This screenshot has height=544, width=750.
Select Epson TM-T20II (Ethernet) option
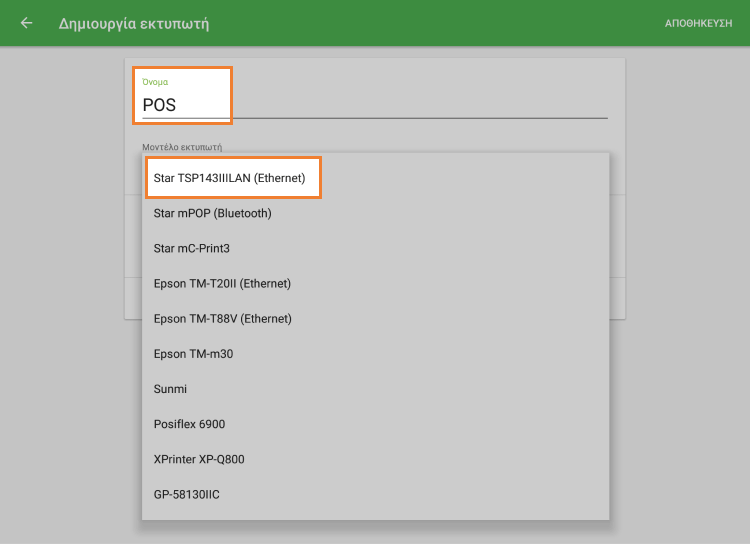tap(222, 283)
